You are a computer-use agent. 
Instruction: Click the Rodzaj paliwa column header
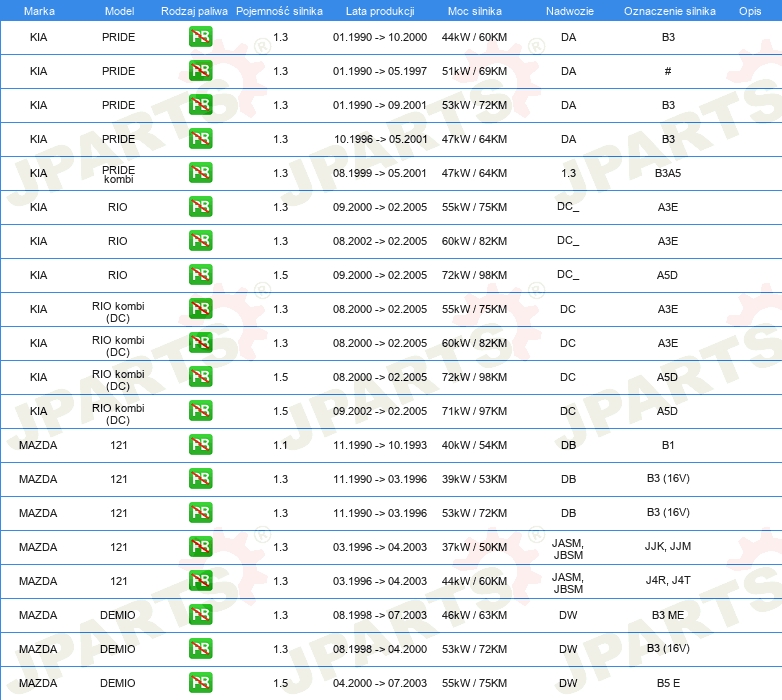194,11
